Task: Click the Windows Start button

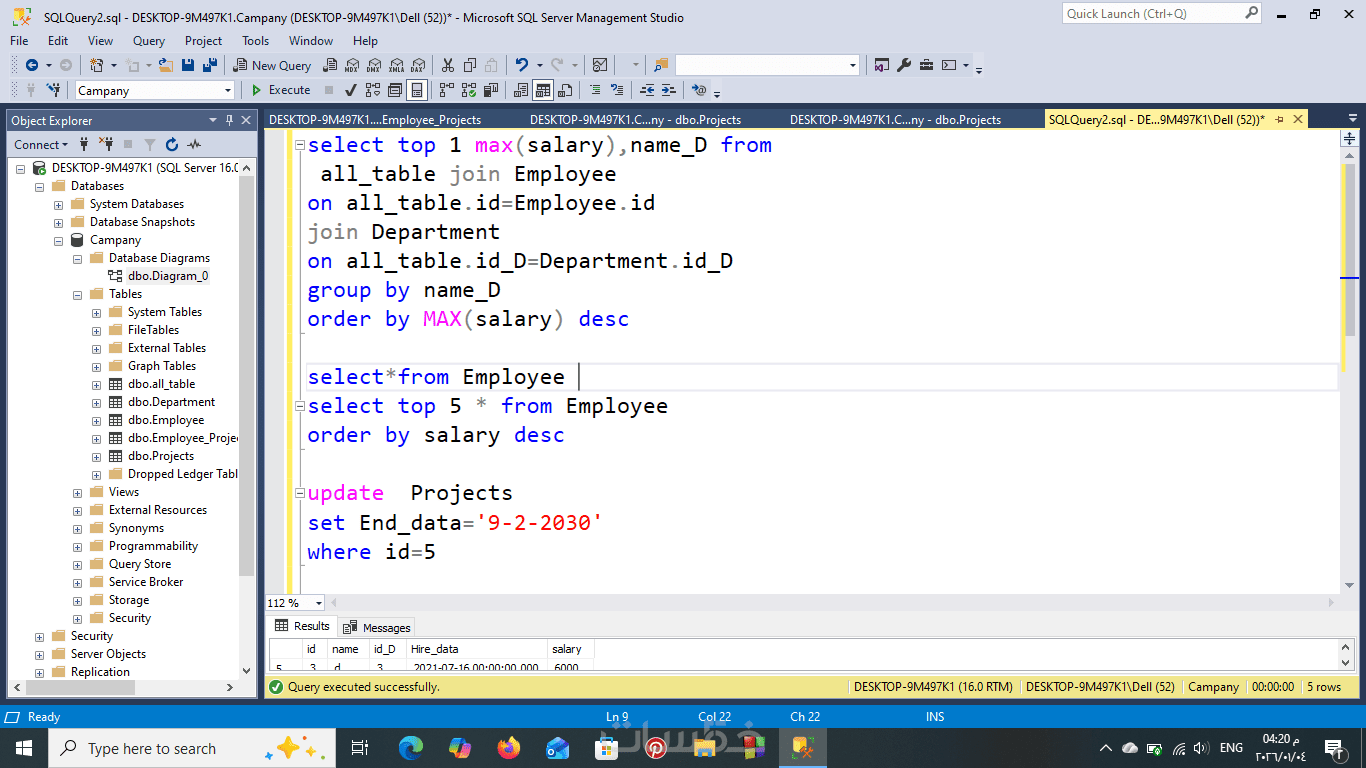Action: pyautogui.click(x=23, y=748)
